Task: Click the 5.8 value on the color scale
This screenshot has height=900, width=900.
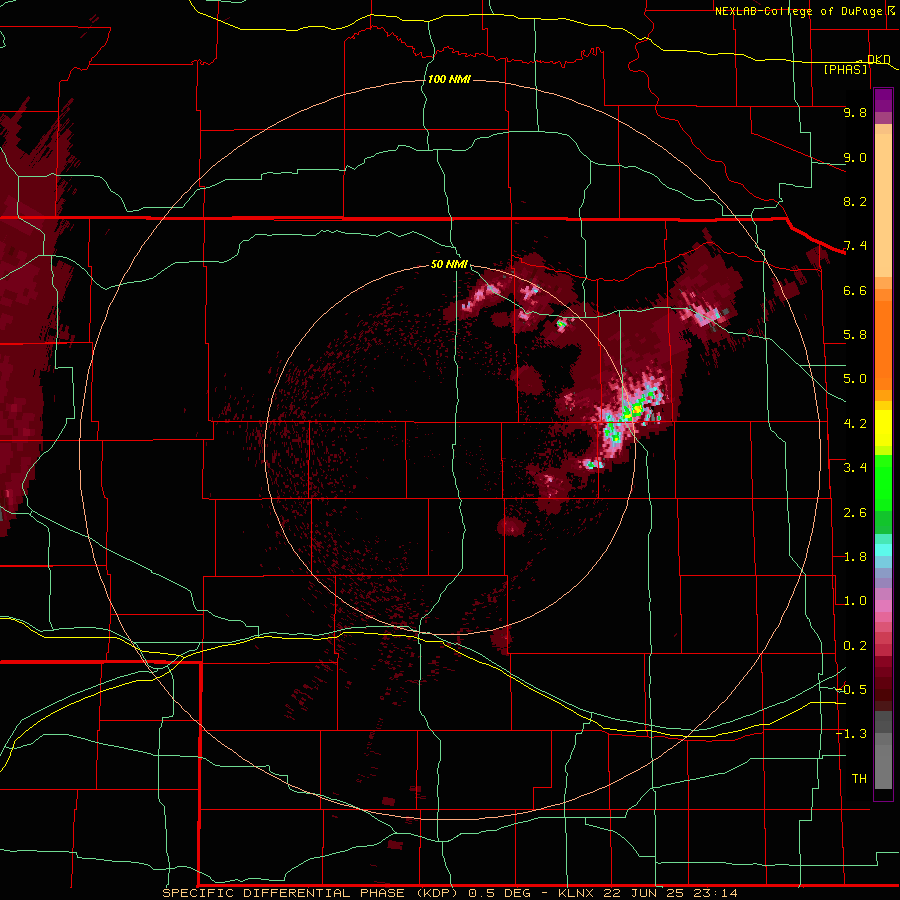Action: click(855, 335)
